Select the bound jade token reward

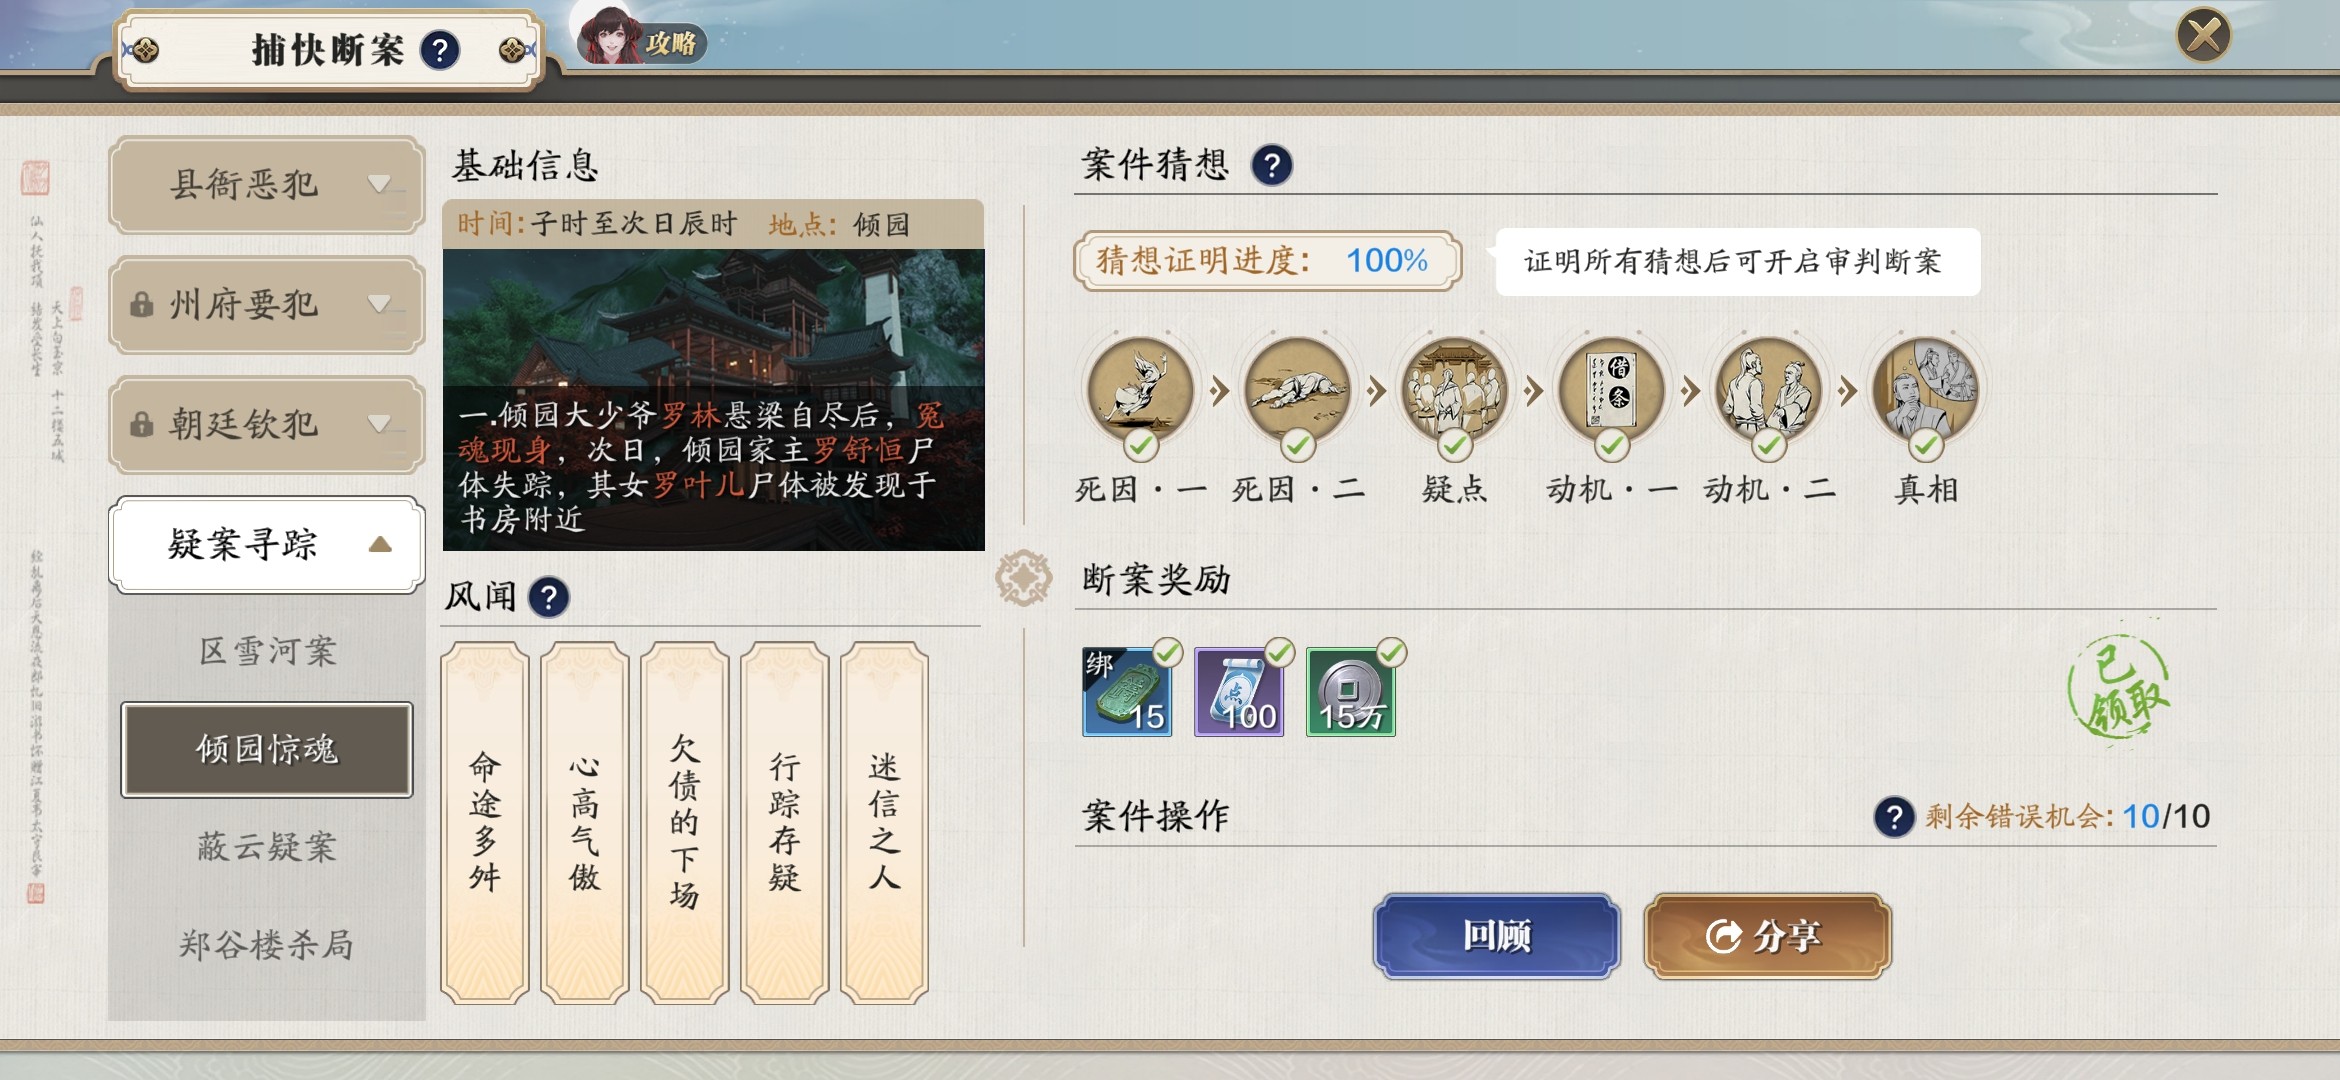point(1126,692)
